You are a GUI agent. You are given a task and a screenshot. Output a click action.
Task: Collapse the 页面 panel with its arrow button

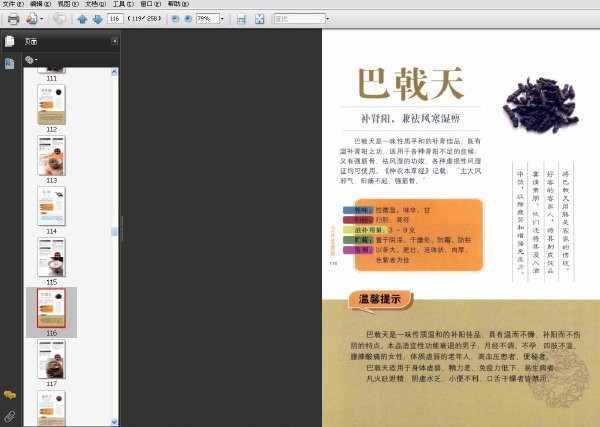coord(114,41)
